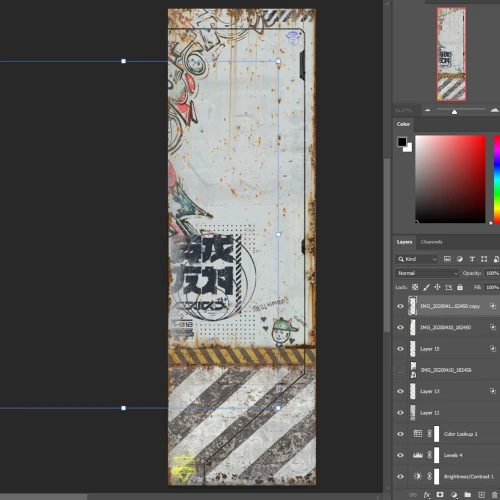Viewport: 500px width, 500px height.
Task: Hide Layer 12
Action: 400,413
